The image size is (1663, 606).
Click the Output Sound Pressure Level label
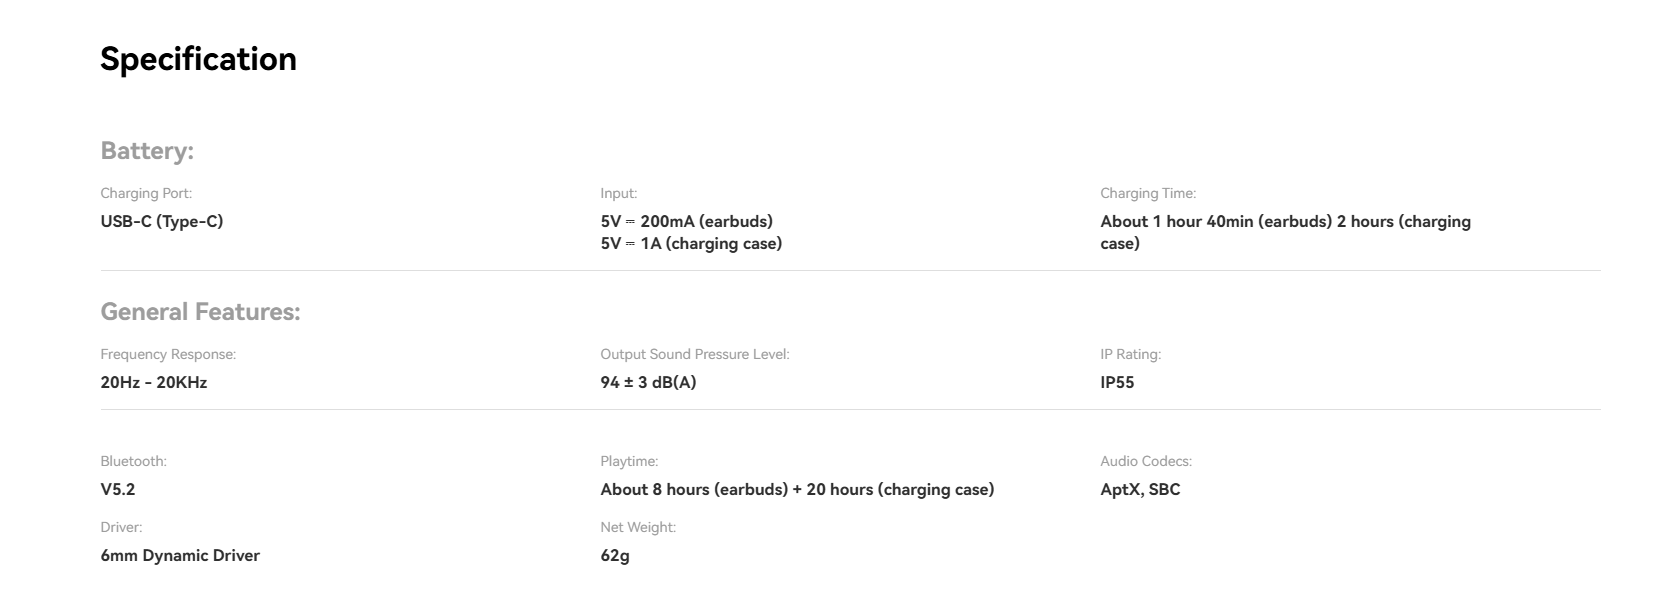click(695, 354)
